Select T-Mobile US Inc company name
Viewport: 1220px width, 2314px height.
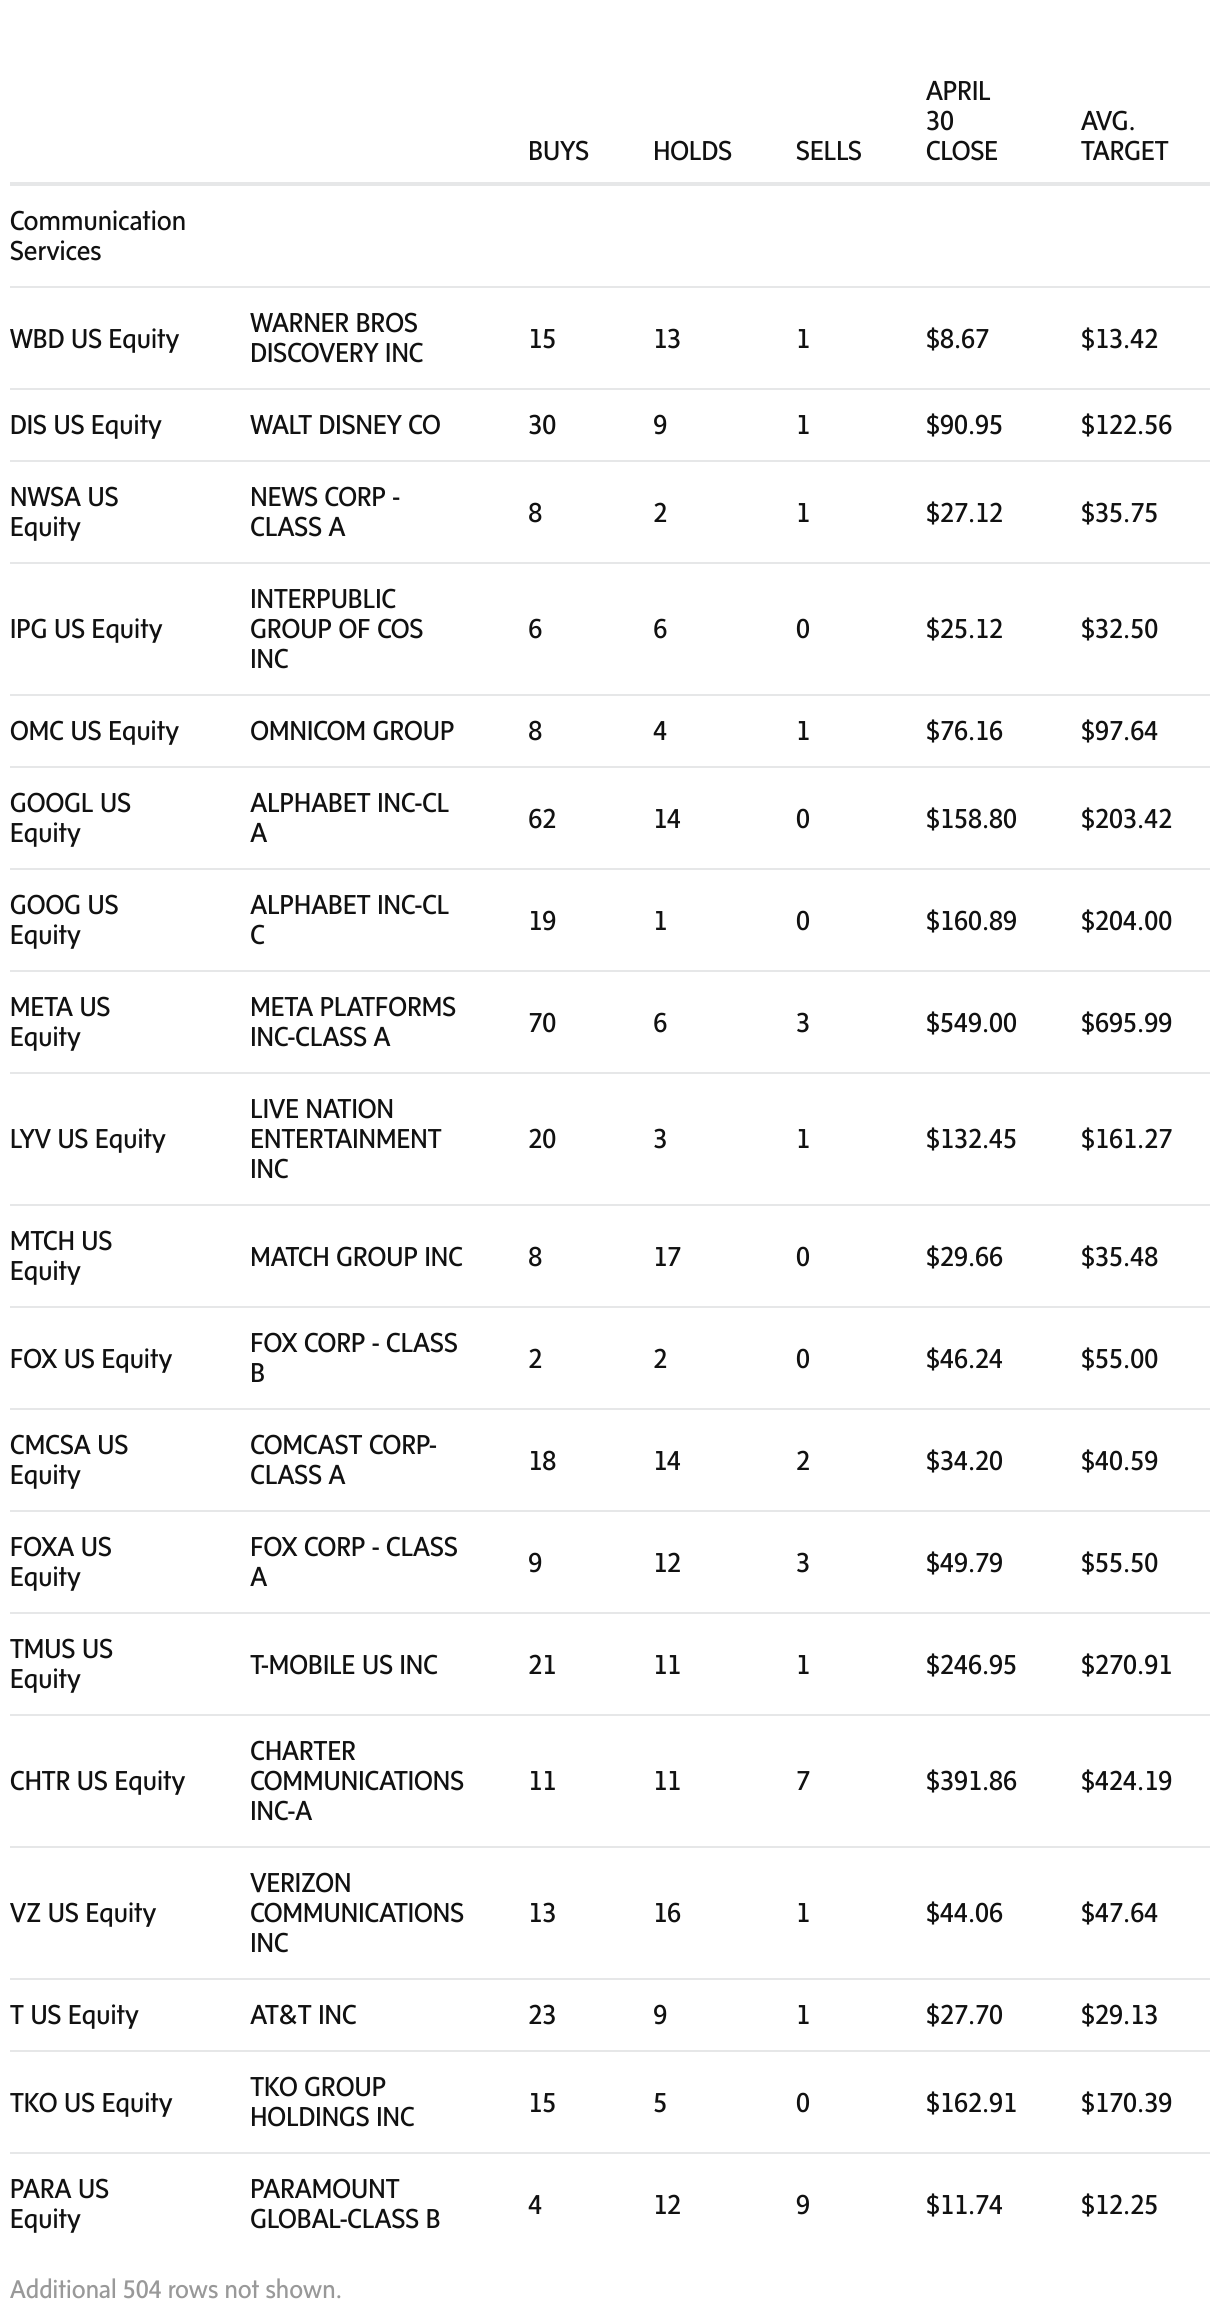(344, 1665)
